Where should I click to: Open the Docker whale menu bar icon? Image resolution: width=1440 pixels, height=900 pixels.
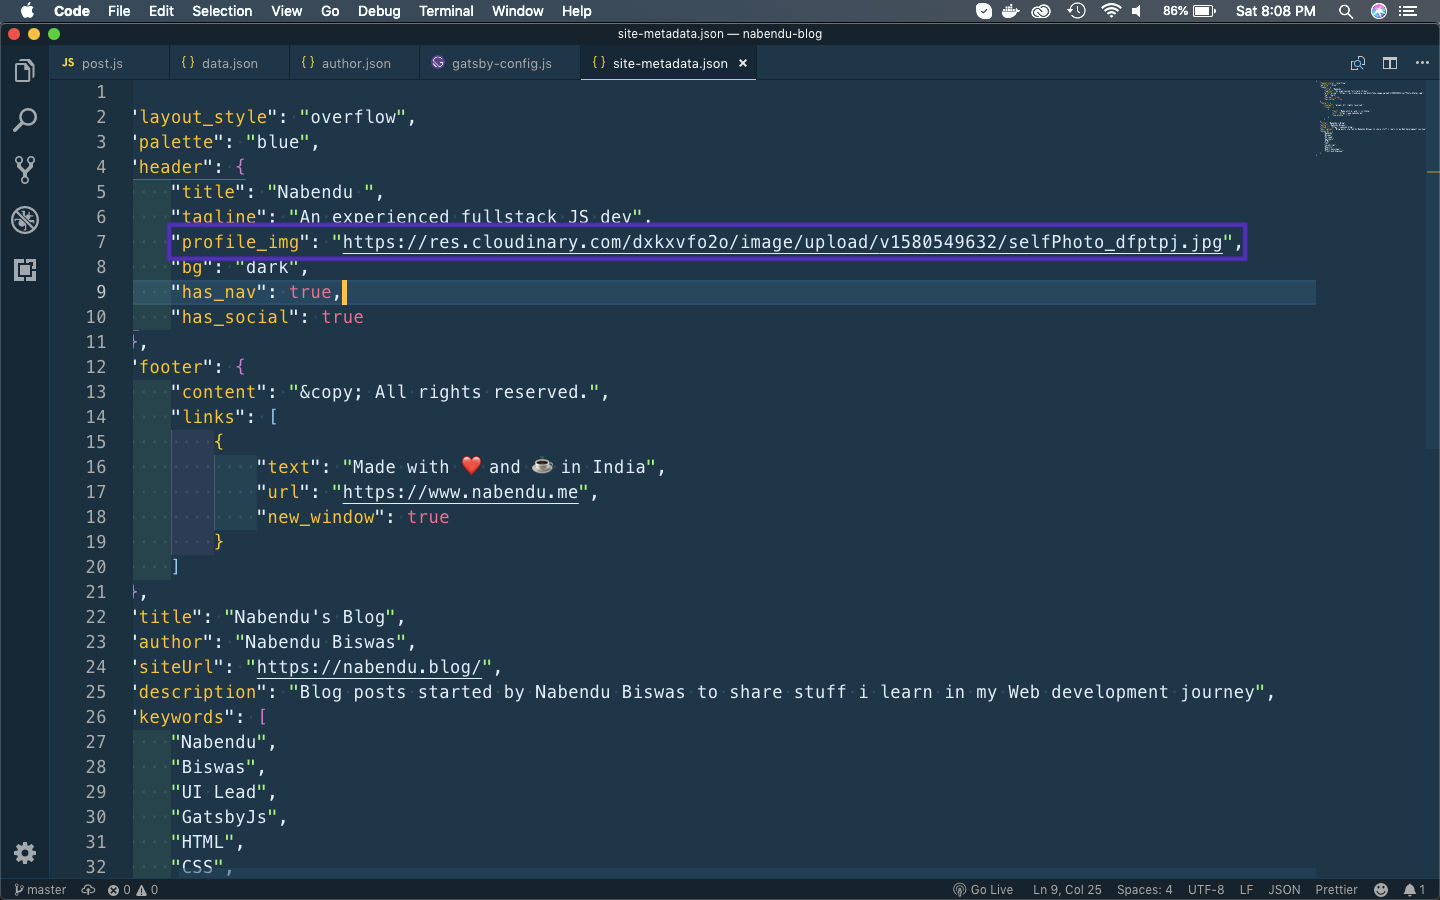(x=1011, y=11)
